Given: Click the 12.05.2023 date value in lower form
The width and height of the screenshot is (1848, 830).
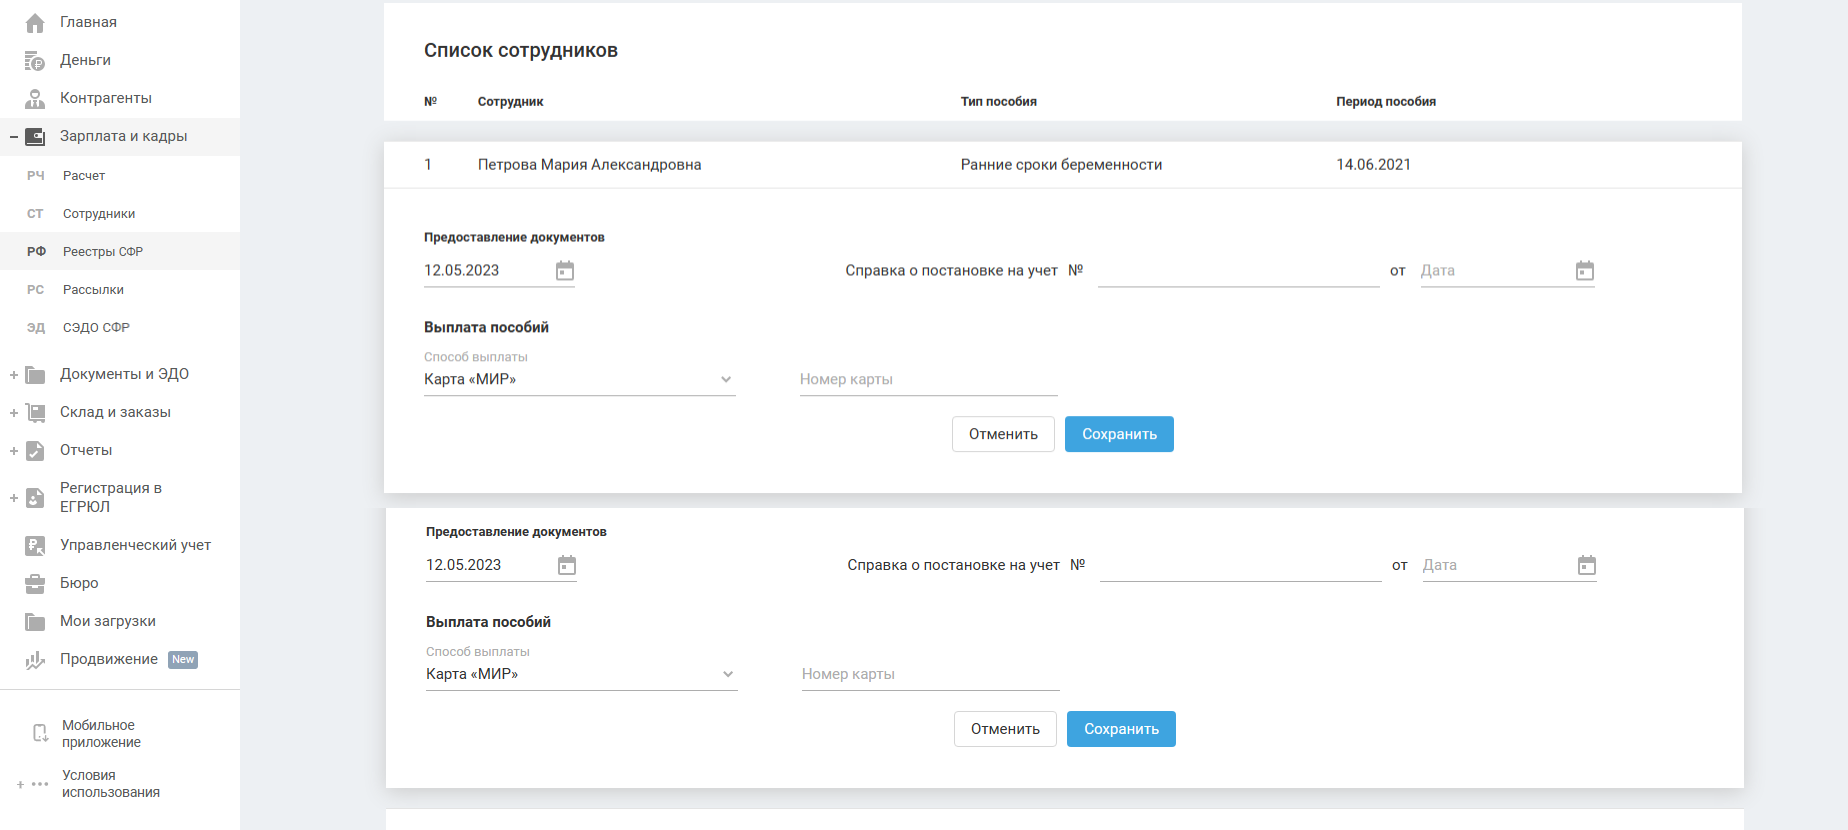Looking at the screenshot, I should coord(464,566).
